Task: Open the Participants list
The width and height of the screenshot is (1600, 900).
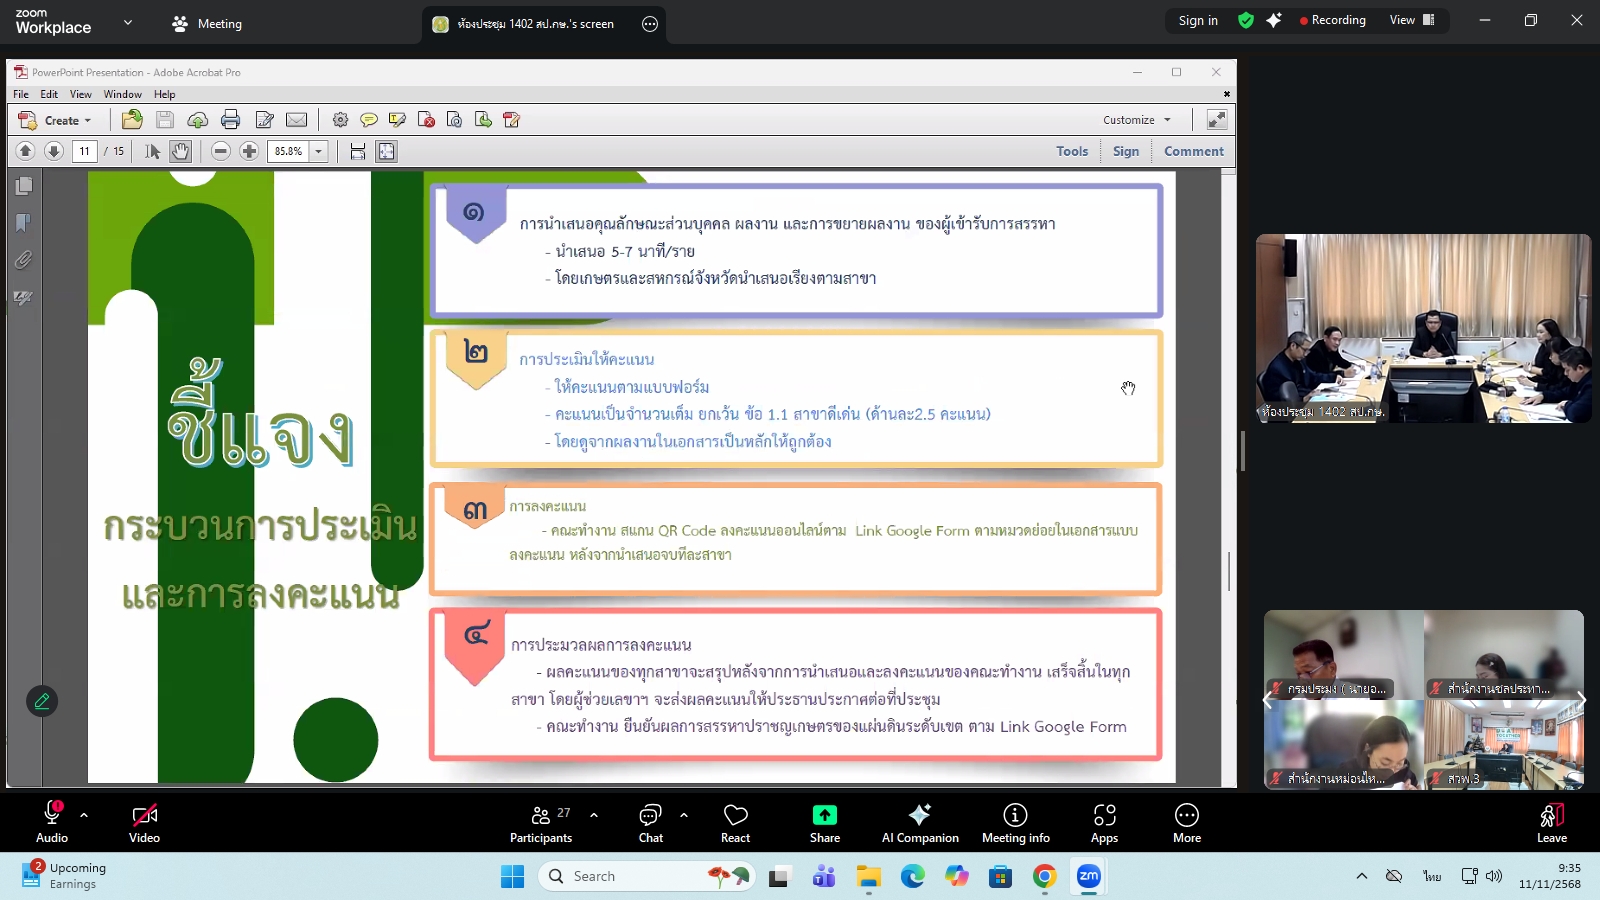Action: 541,823
